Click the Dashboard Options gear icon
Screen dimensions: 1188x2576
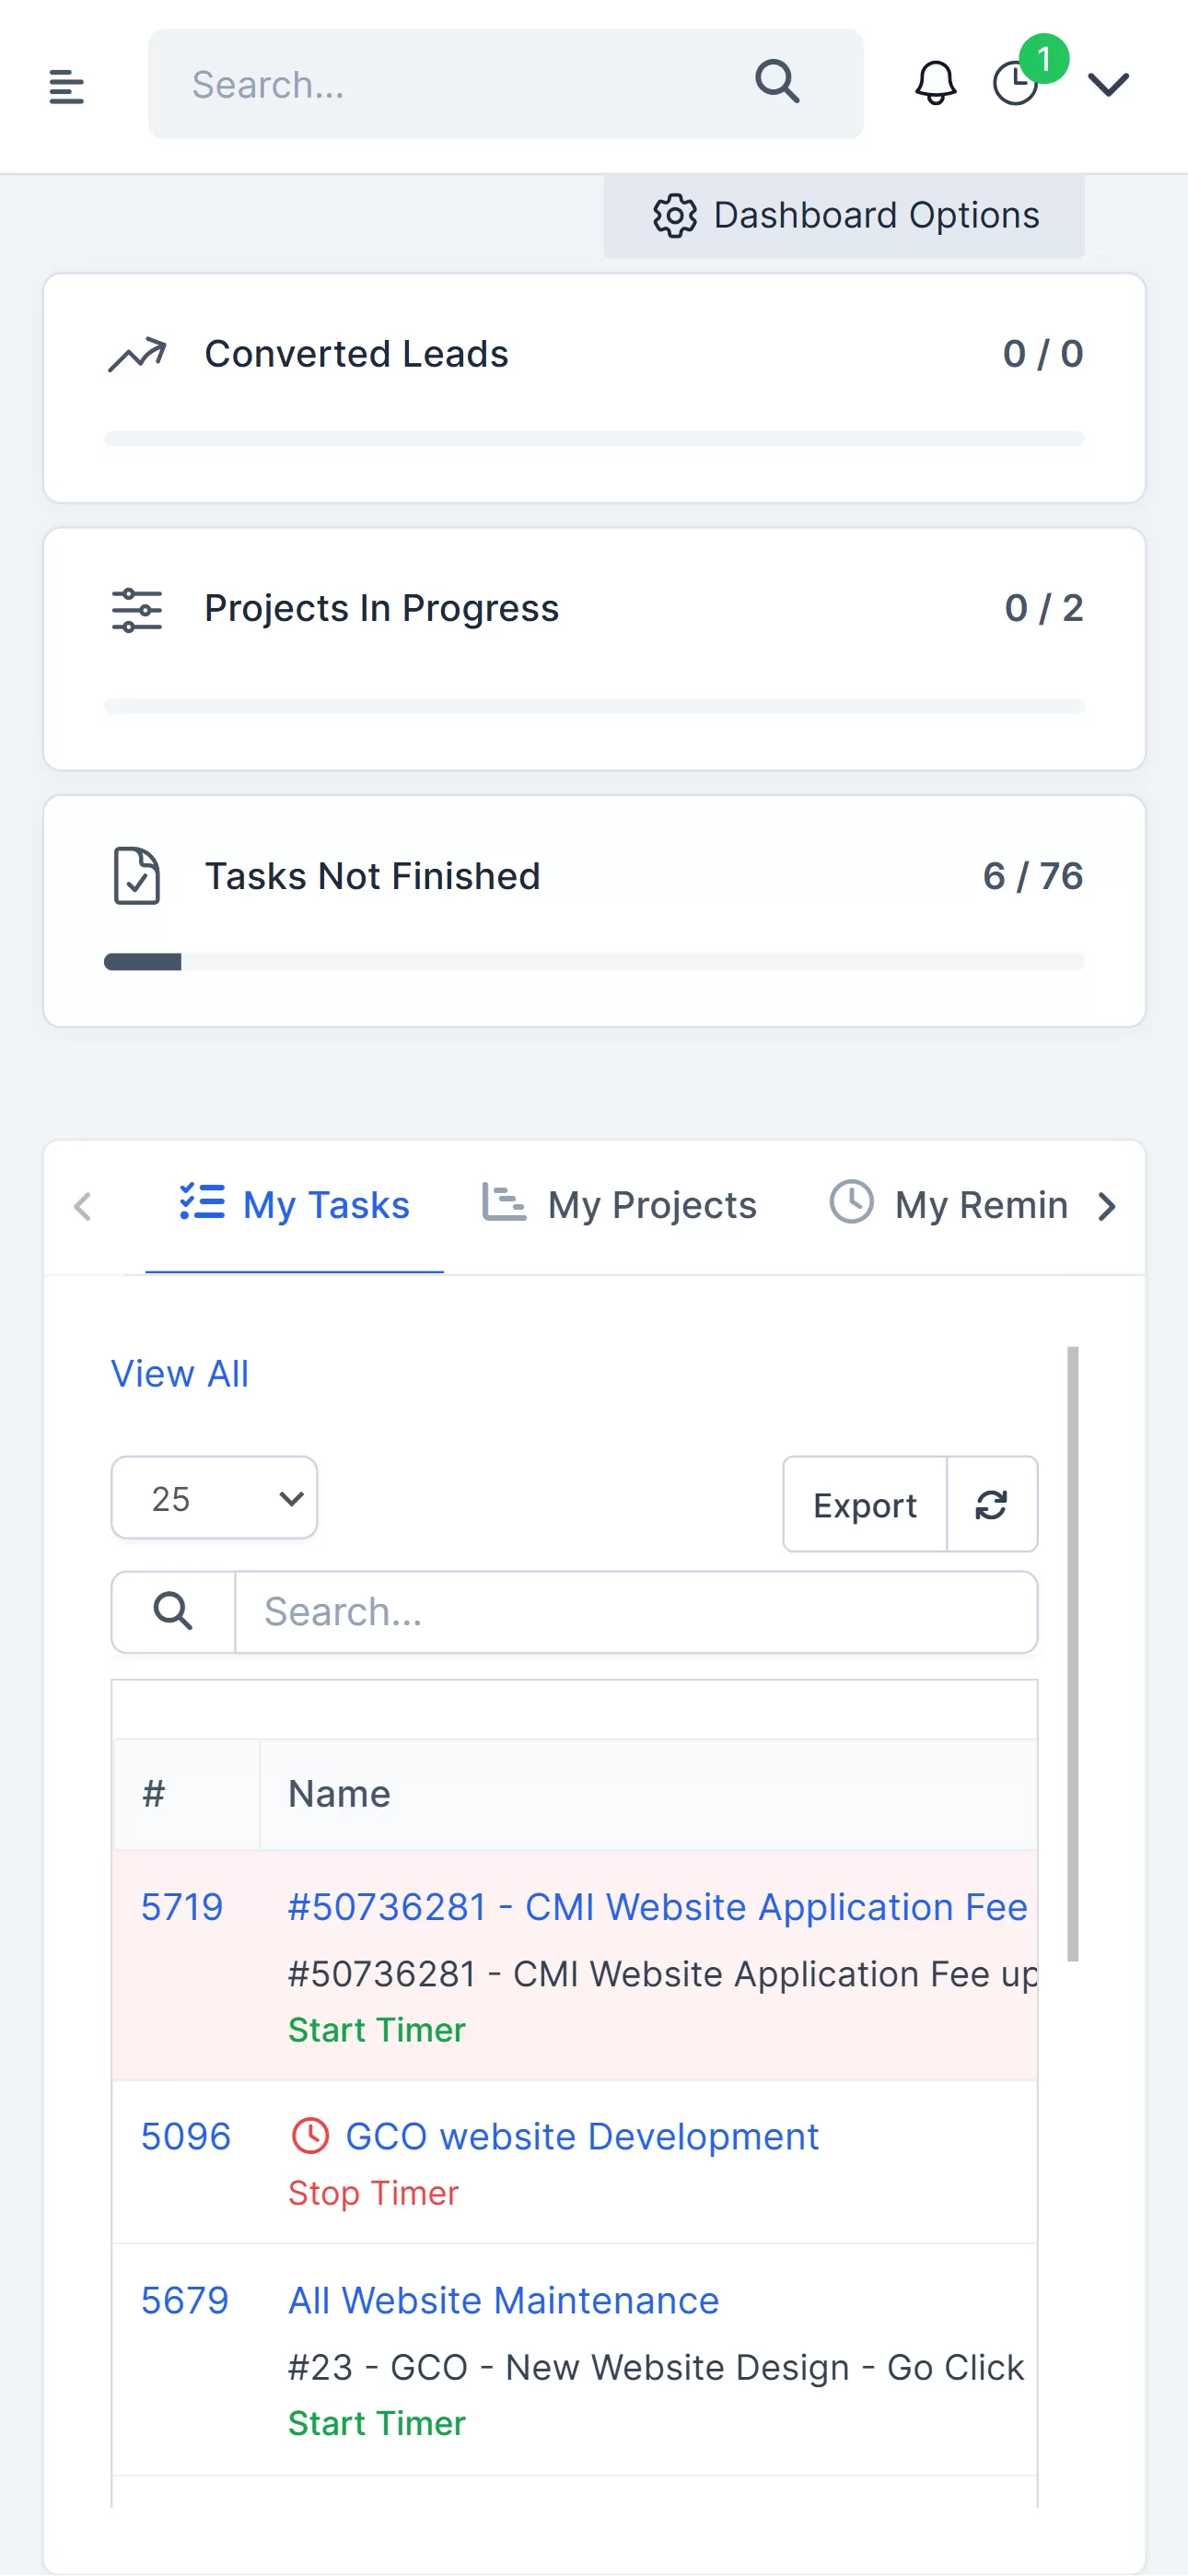tap(675, 216)
